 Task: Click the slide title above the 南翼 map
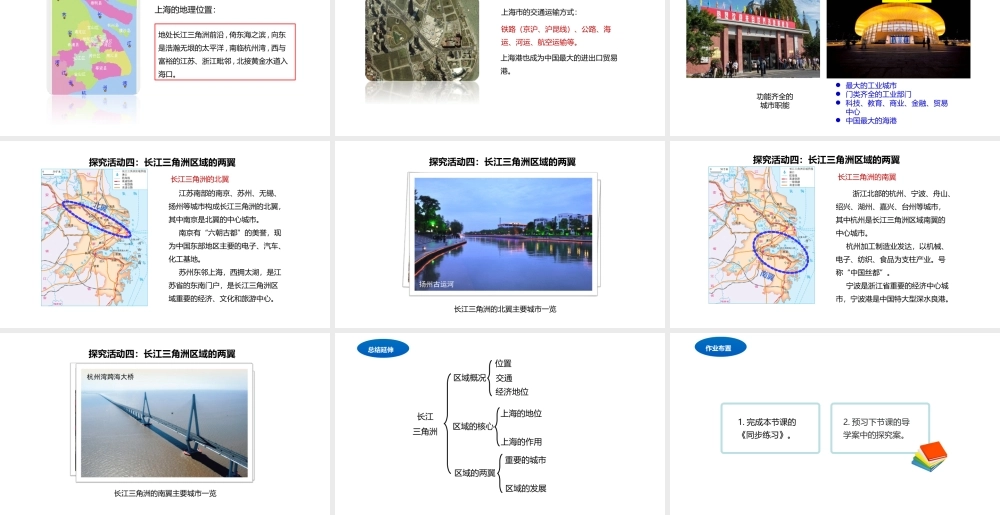pyautogui.click(x=827, y=160)
